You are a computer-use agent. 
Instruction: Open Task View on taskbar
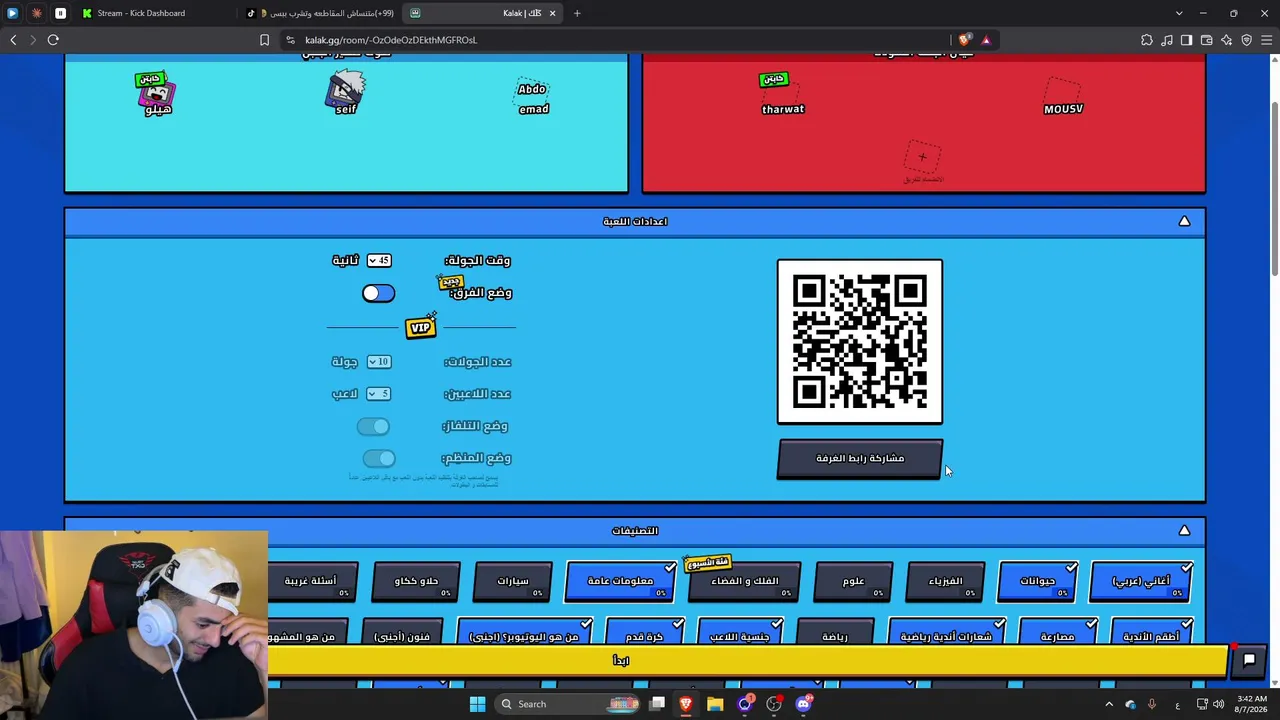657,704
